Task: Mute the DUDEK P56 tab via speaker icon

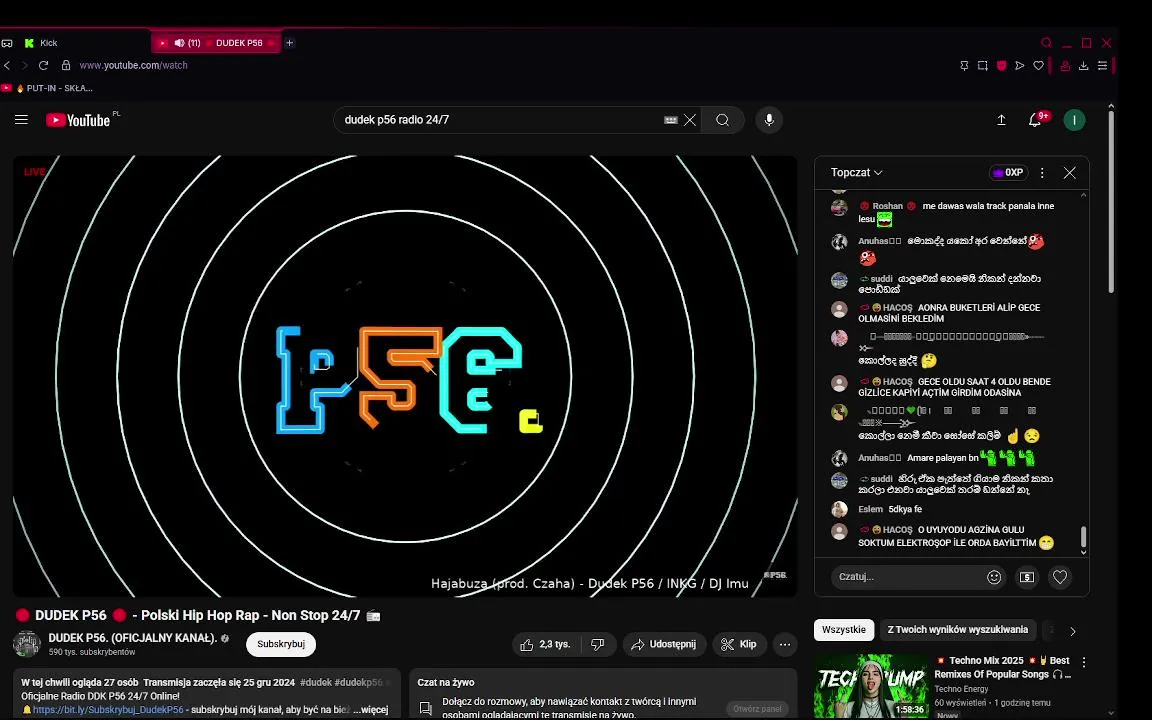Action: 179,43
